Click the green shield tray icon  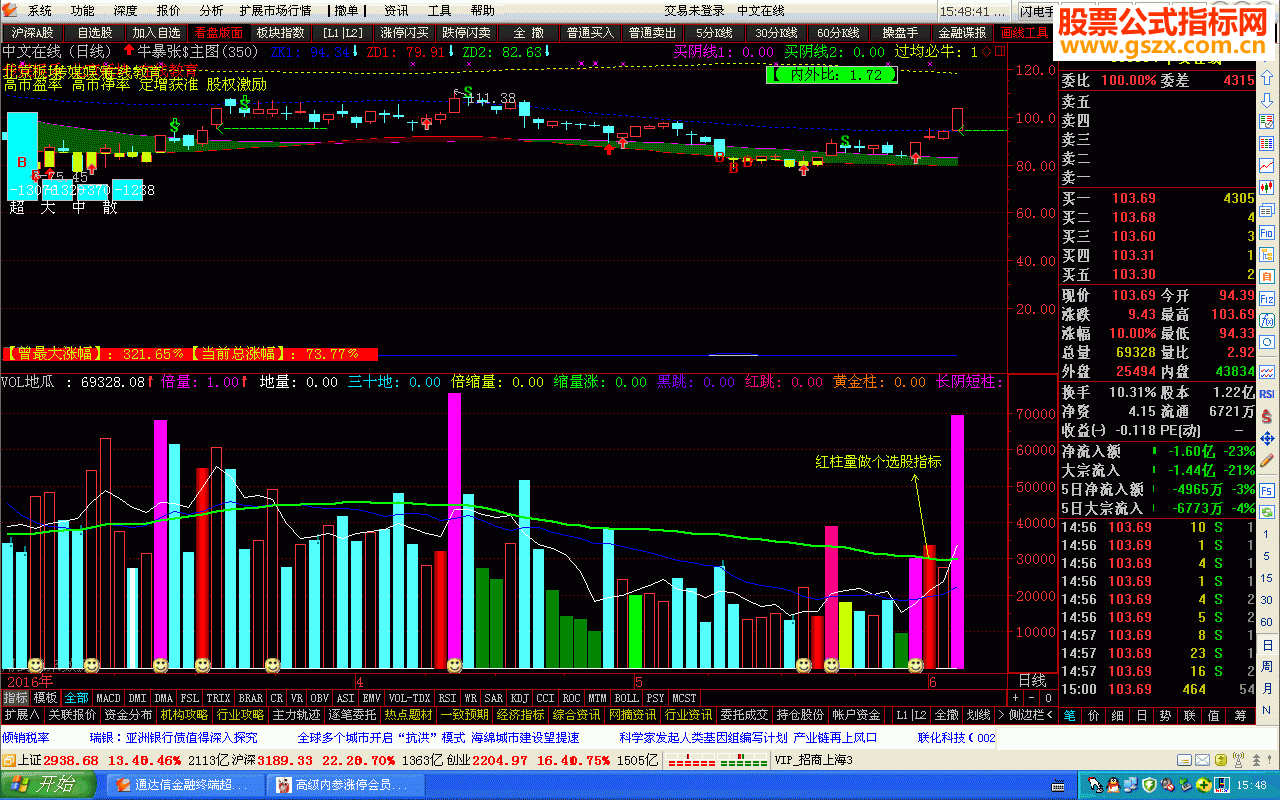(x=1149, y=786)
